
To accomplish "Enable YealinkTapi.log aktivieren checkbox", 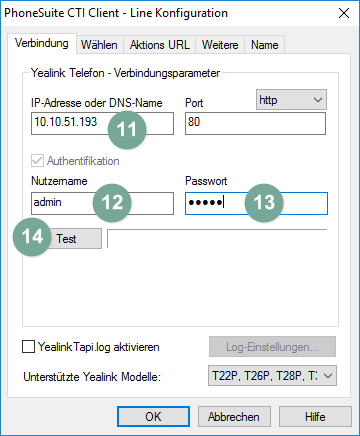I will [x=28, y=347].
